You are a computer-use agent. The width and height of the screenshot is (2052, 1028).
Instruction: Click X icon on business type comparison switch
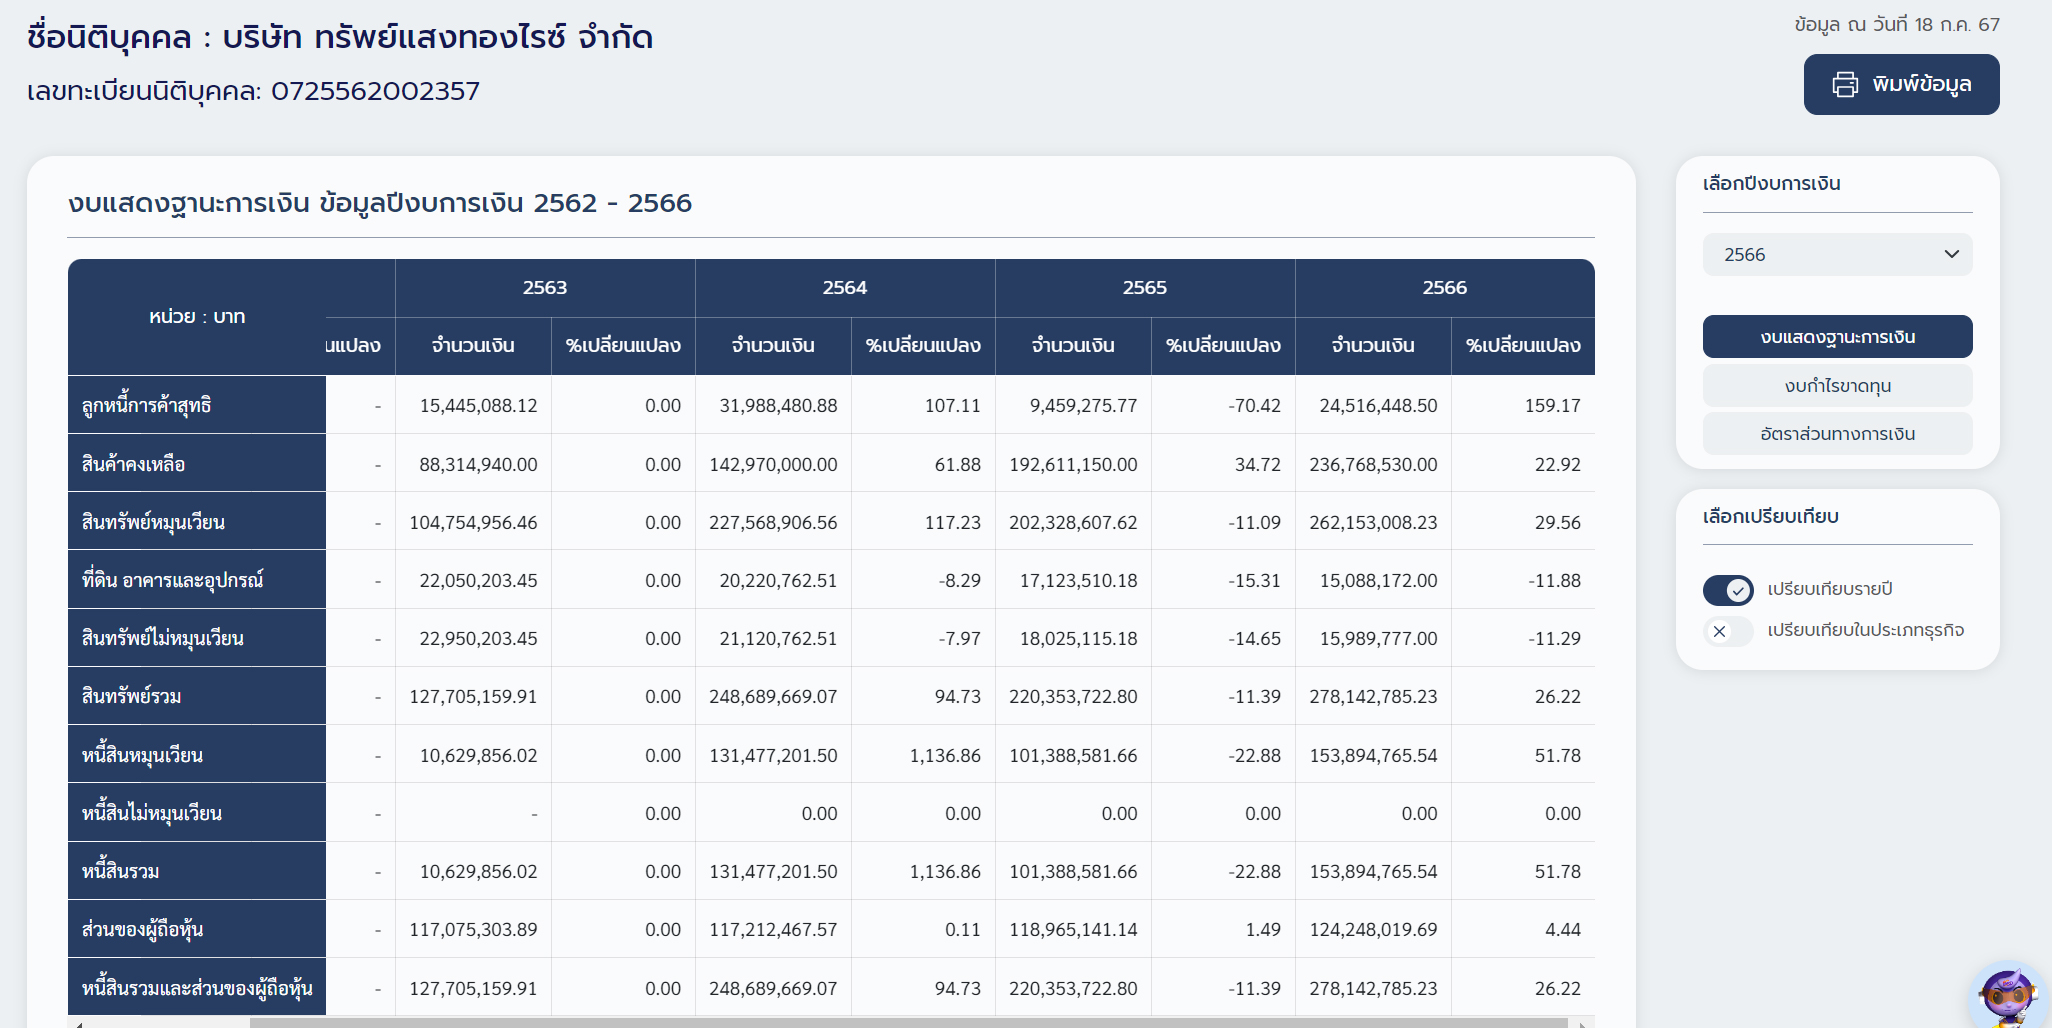[1719, 632]
